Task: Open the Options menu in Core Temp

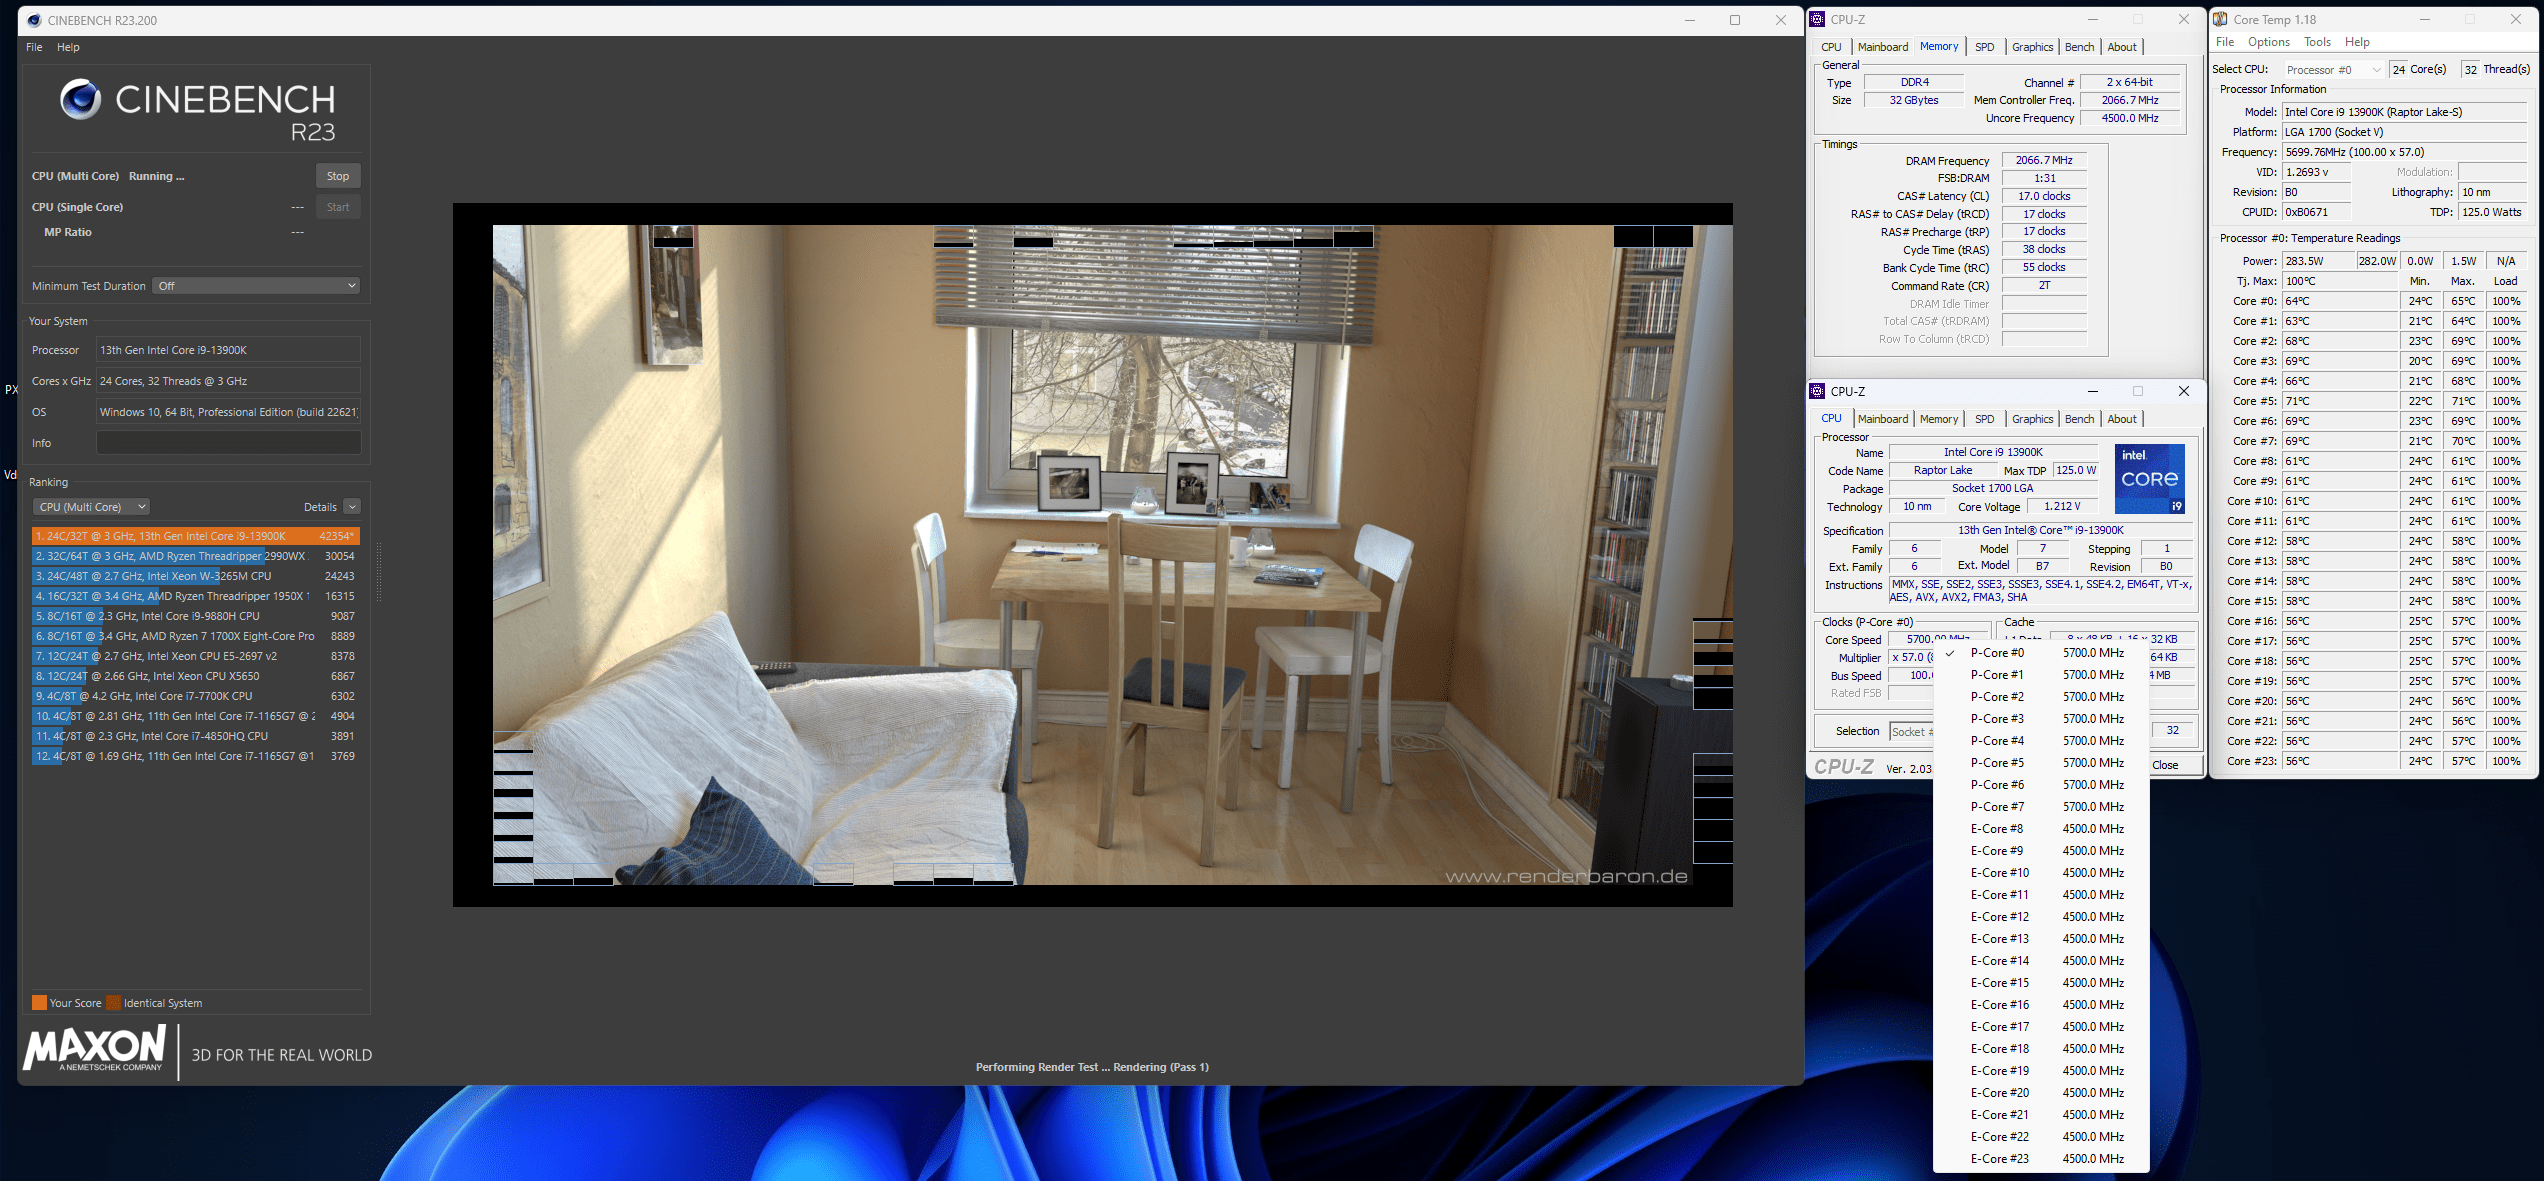Action: tap(2268, 42)
